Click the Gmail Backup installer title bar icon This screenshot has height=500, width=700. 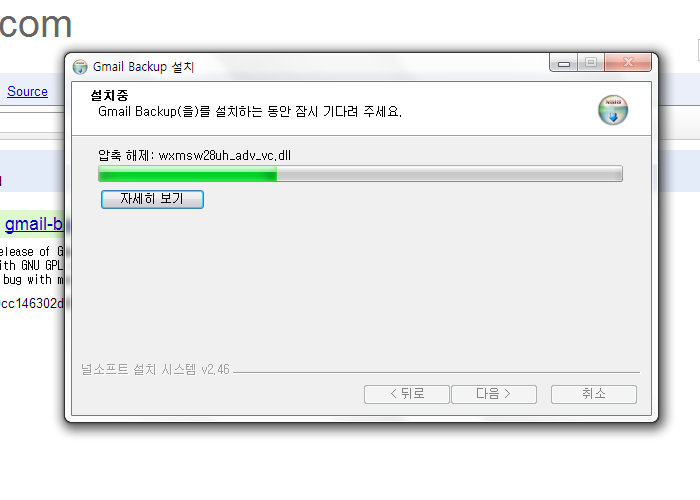tap(80, 67)
